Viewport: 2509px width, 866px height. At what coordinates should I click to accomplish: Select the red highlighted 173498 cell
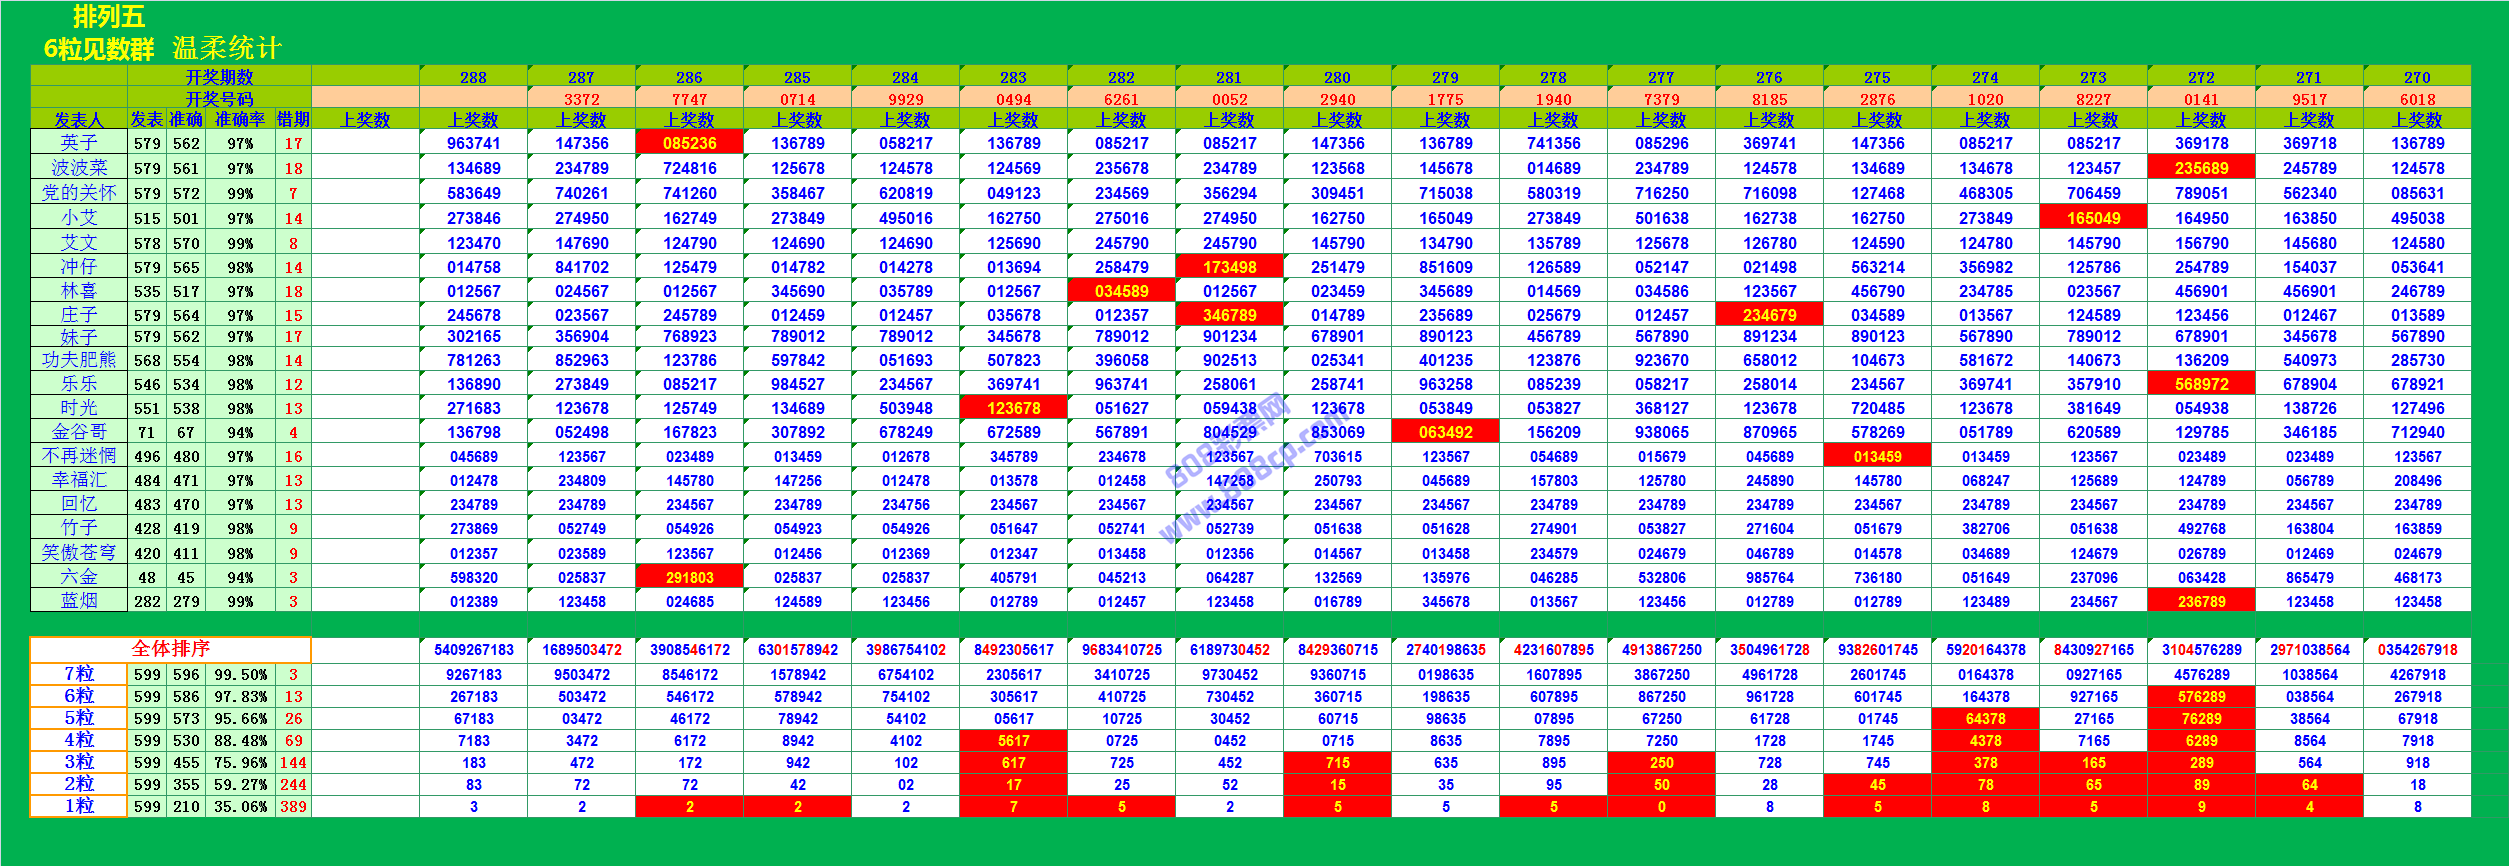1229,267
